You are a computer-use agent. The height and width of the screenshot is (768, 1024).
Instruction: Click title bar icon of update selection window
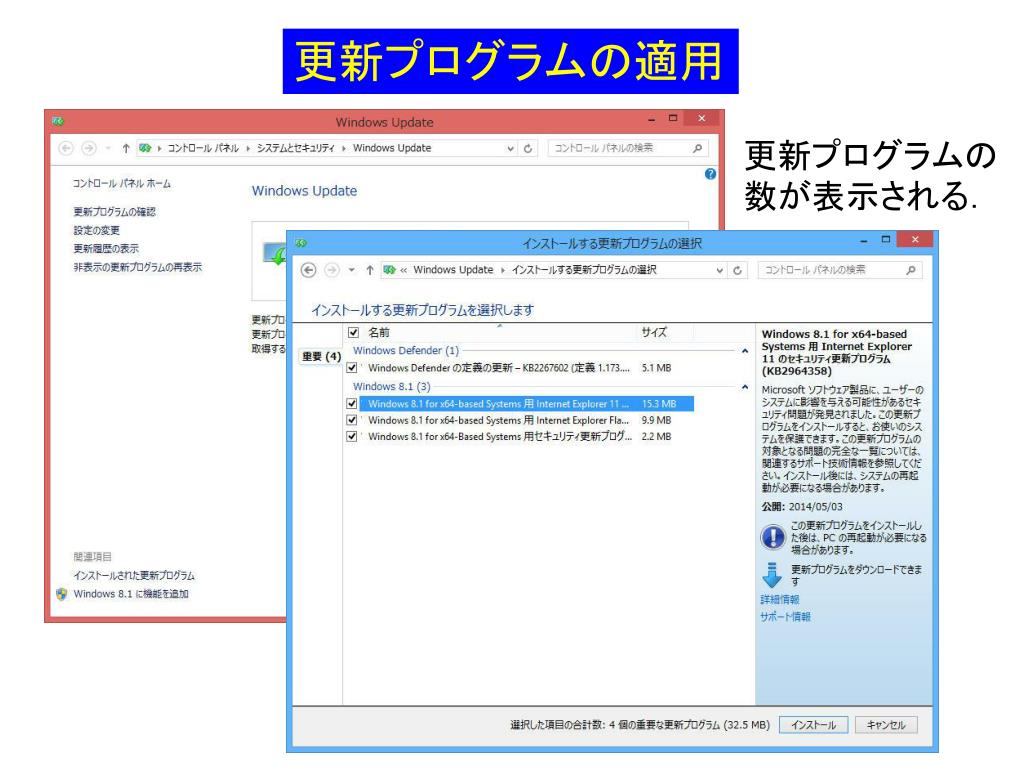[x=301, y=243]
